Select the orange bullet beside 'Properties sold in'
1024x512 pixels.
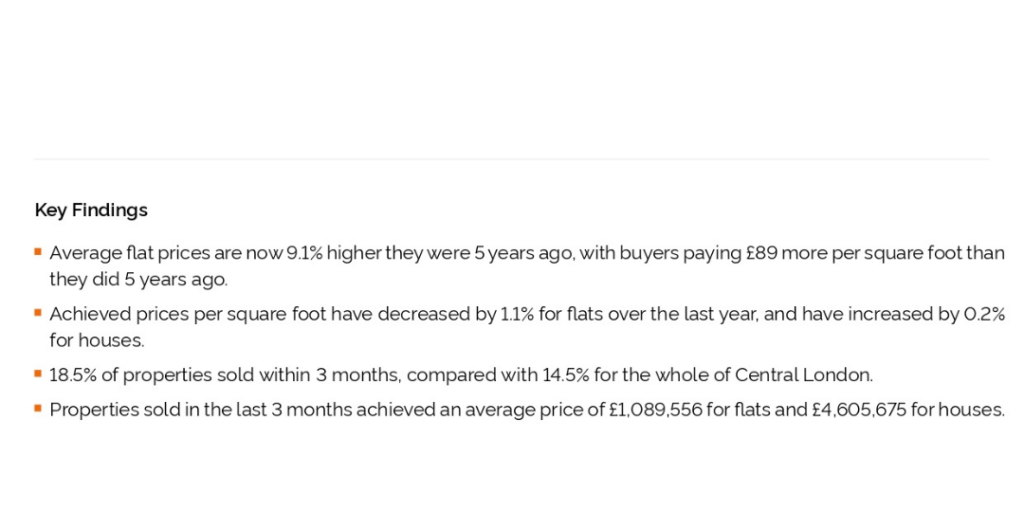point(38,409)
